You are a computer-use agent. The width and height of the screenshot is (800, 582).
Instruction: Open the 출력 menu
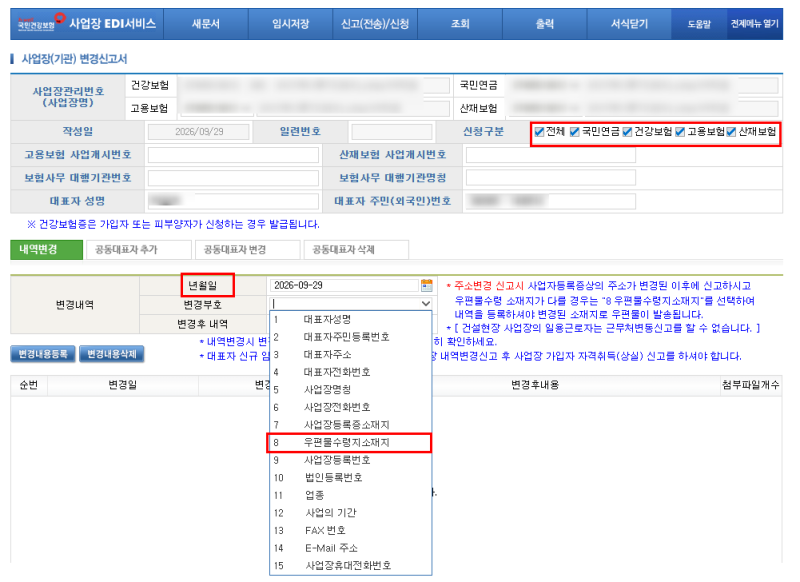[x=544, y=23]
